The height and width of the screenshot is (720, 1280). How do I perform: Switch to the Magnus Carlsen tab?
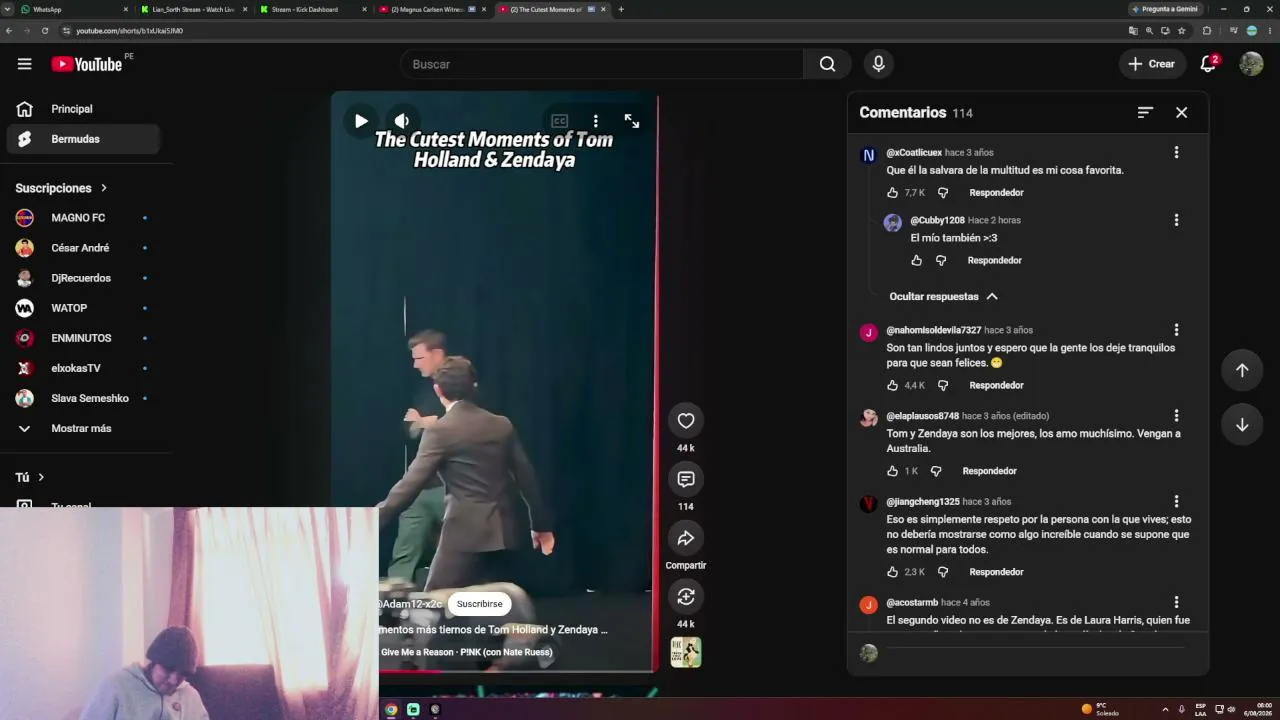tap(431, 9)
